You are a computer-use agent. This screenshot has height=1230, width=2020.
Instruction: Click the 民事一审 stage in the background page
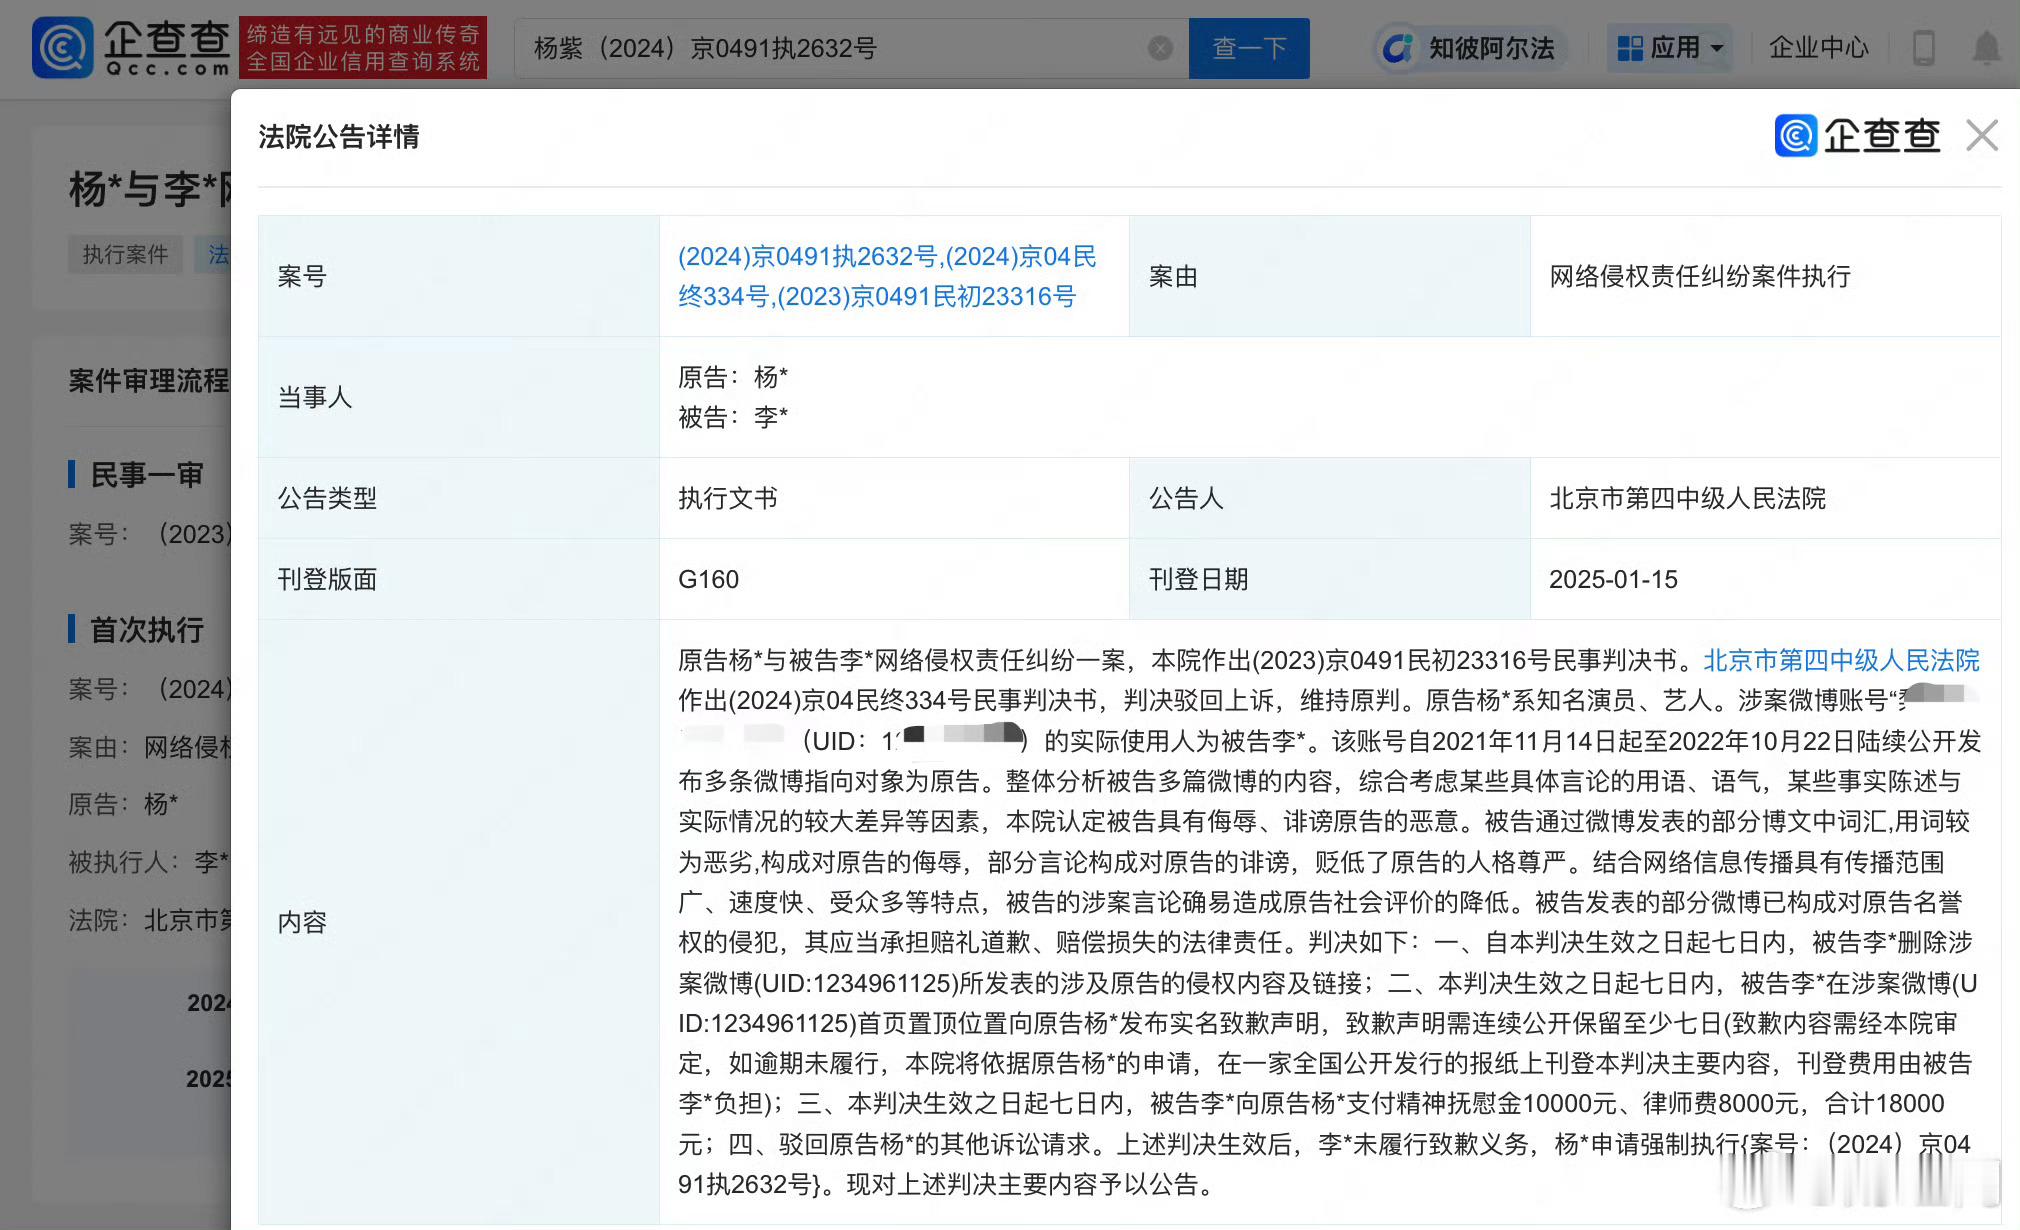146,474
